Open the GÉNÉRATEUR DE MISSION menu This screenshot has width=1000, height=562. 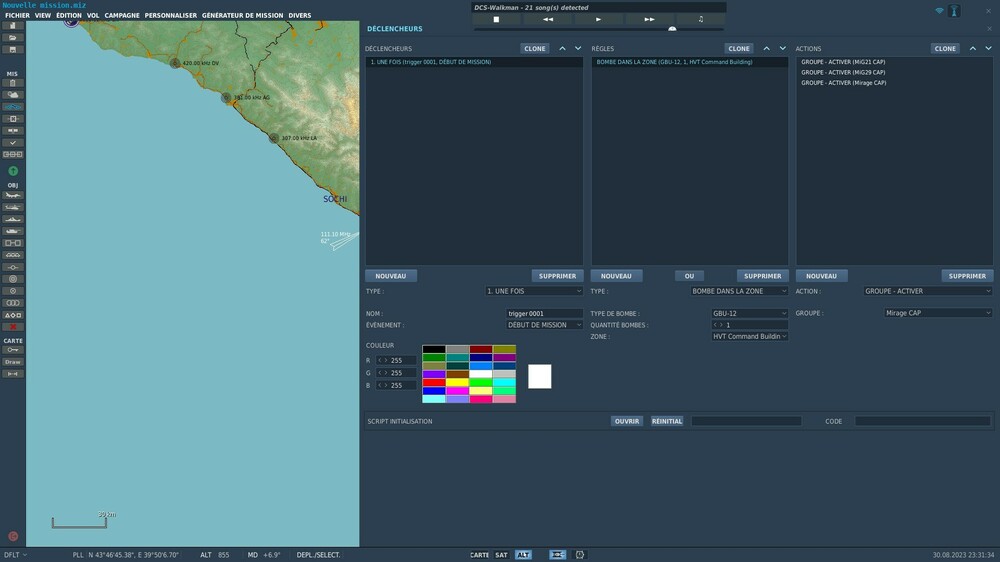(x=242, y=16)
